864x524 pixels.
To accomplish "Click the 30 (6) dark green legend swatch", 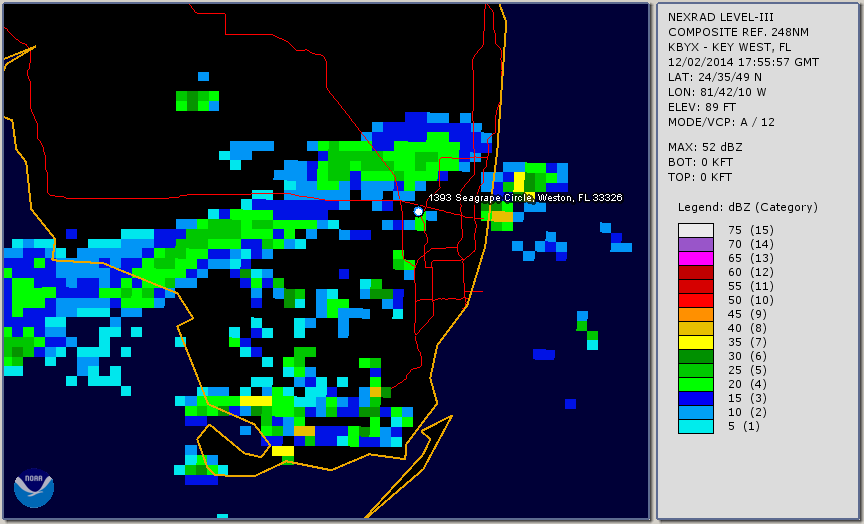I will (696, 356).
